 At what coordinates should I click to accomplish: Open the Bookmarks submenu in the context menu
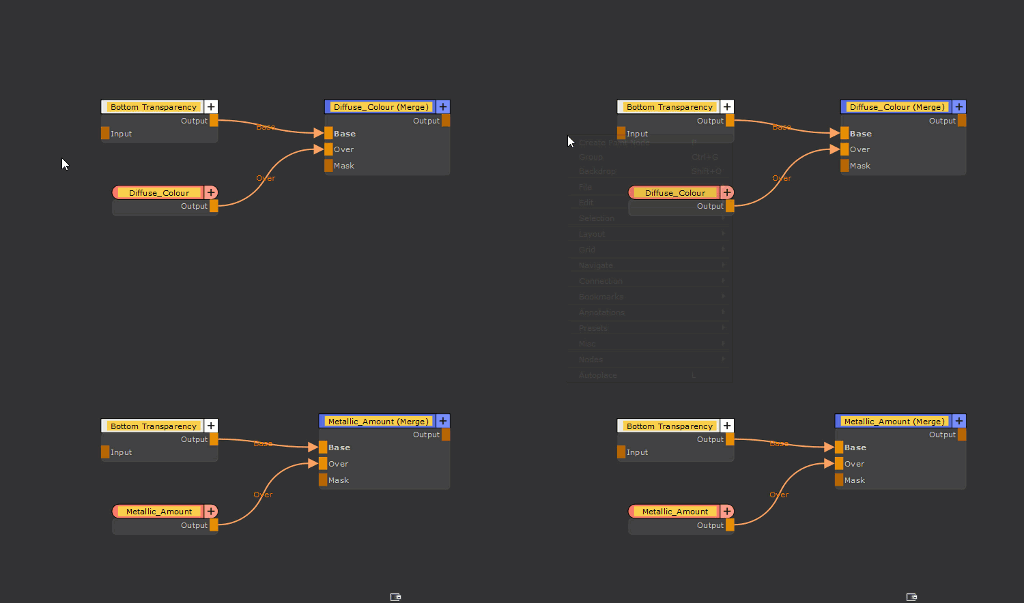click(601, 297)
